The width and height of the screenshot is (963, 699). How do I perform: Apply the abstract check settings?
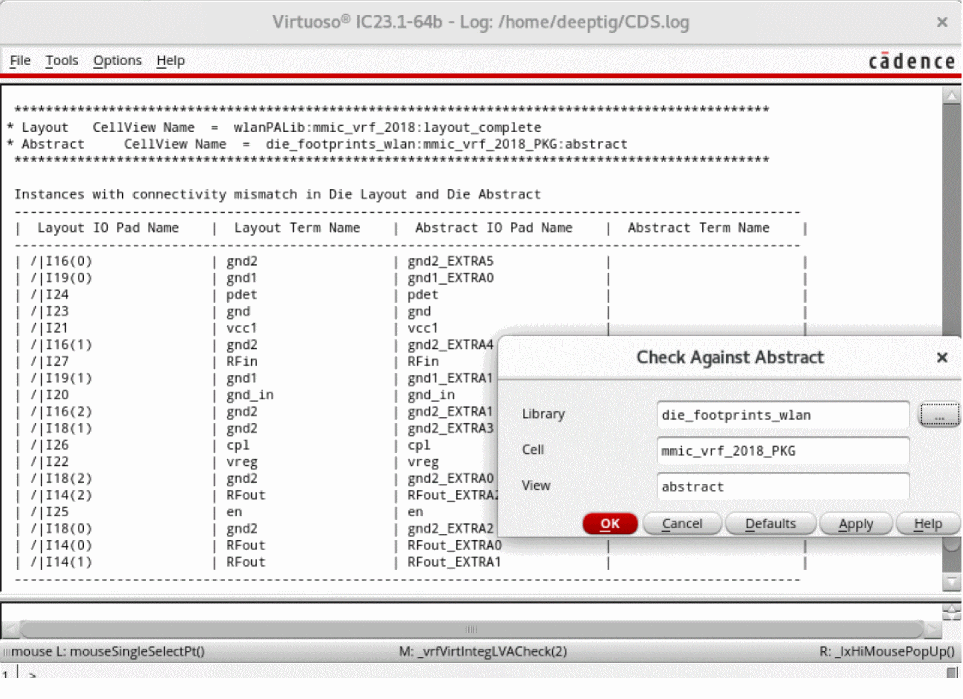[856, 523]
